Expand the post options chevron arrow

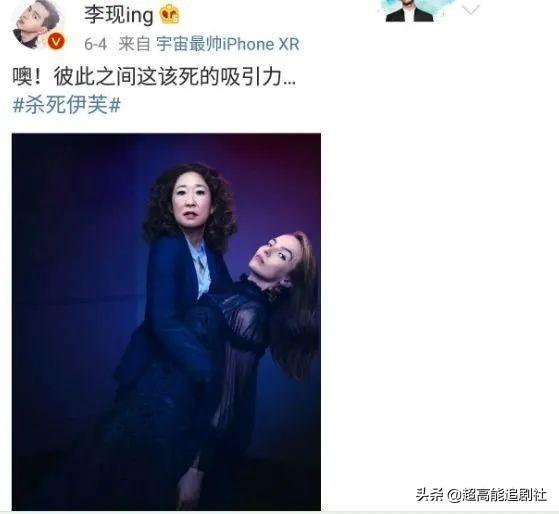(x=471, y=10)
